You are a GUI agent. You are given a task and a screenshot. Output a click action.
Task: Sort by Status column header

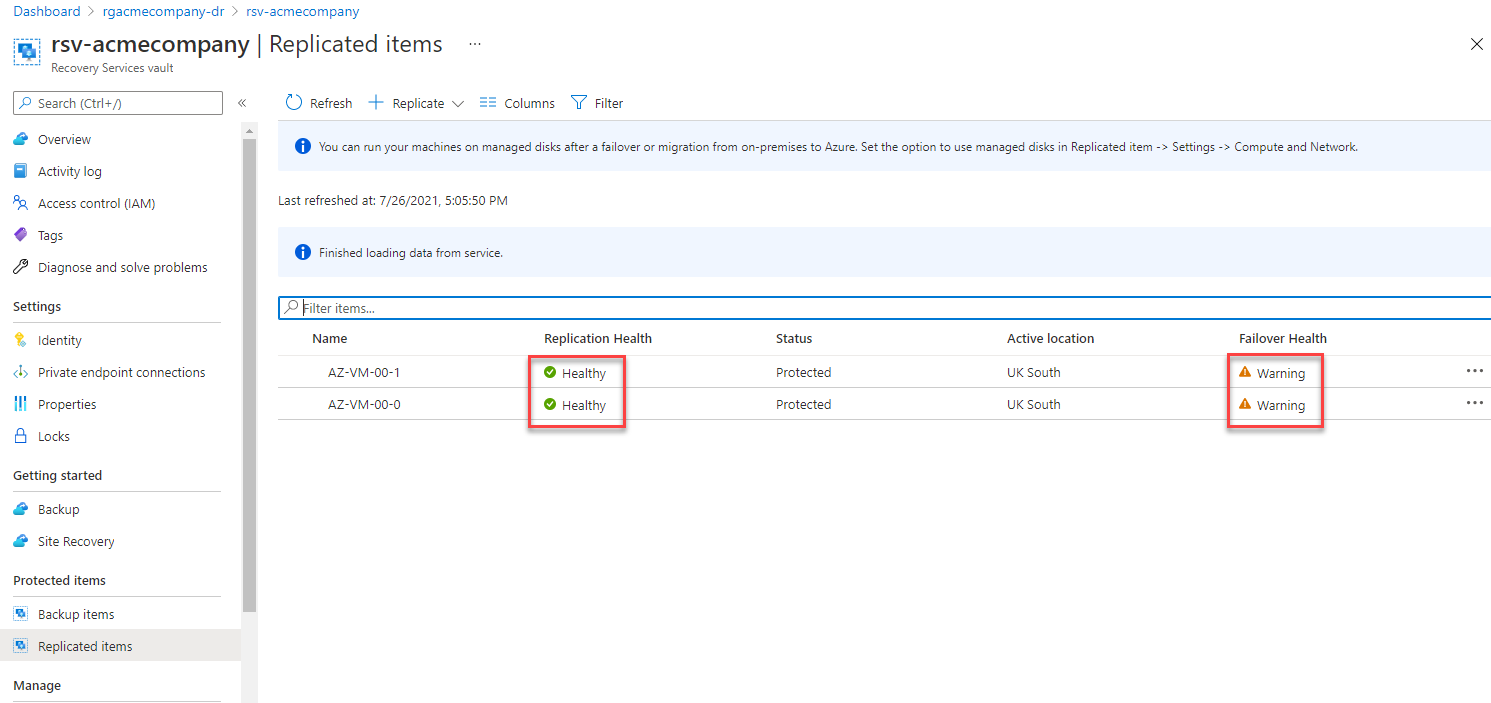point(794,338)
